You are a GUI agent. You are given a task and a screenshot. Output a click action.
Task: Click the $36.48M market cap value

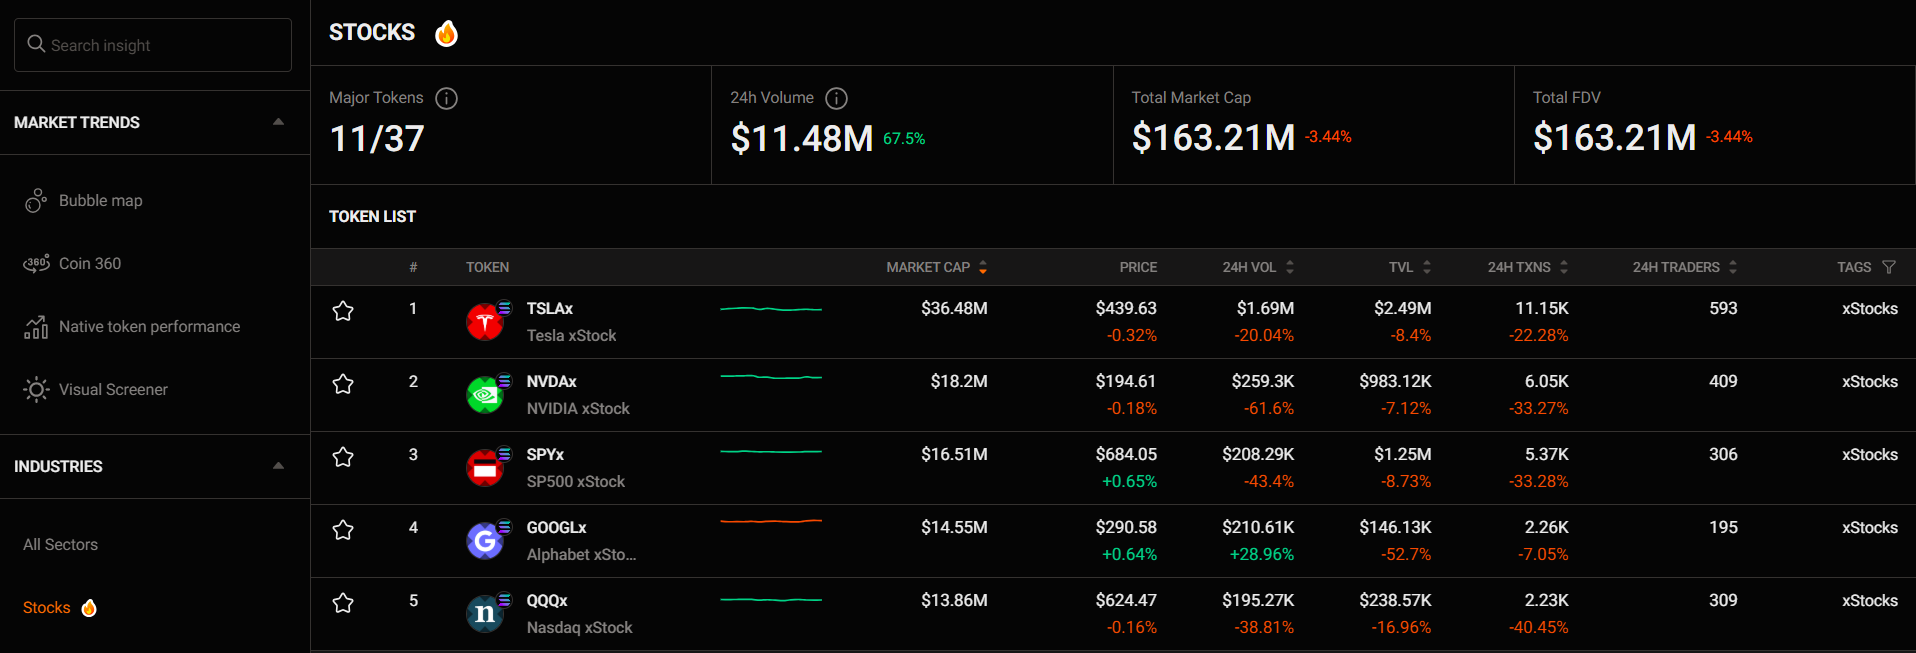pos(954,309)
